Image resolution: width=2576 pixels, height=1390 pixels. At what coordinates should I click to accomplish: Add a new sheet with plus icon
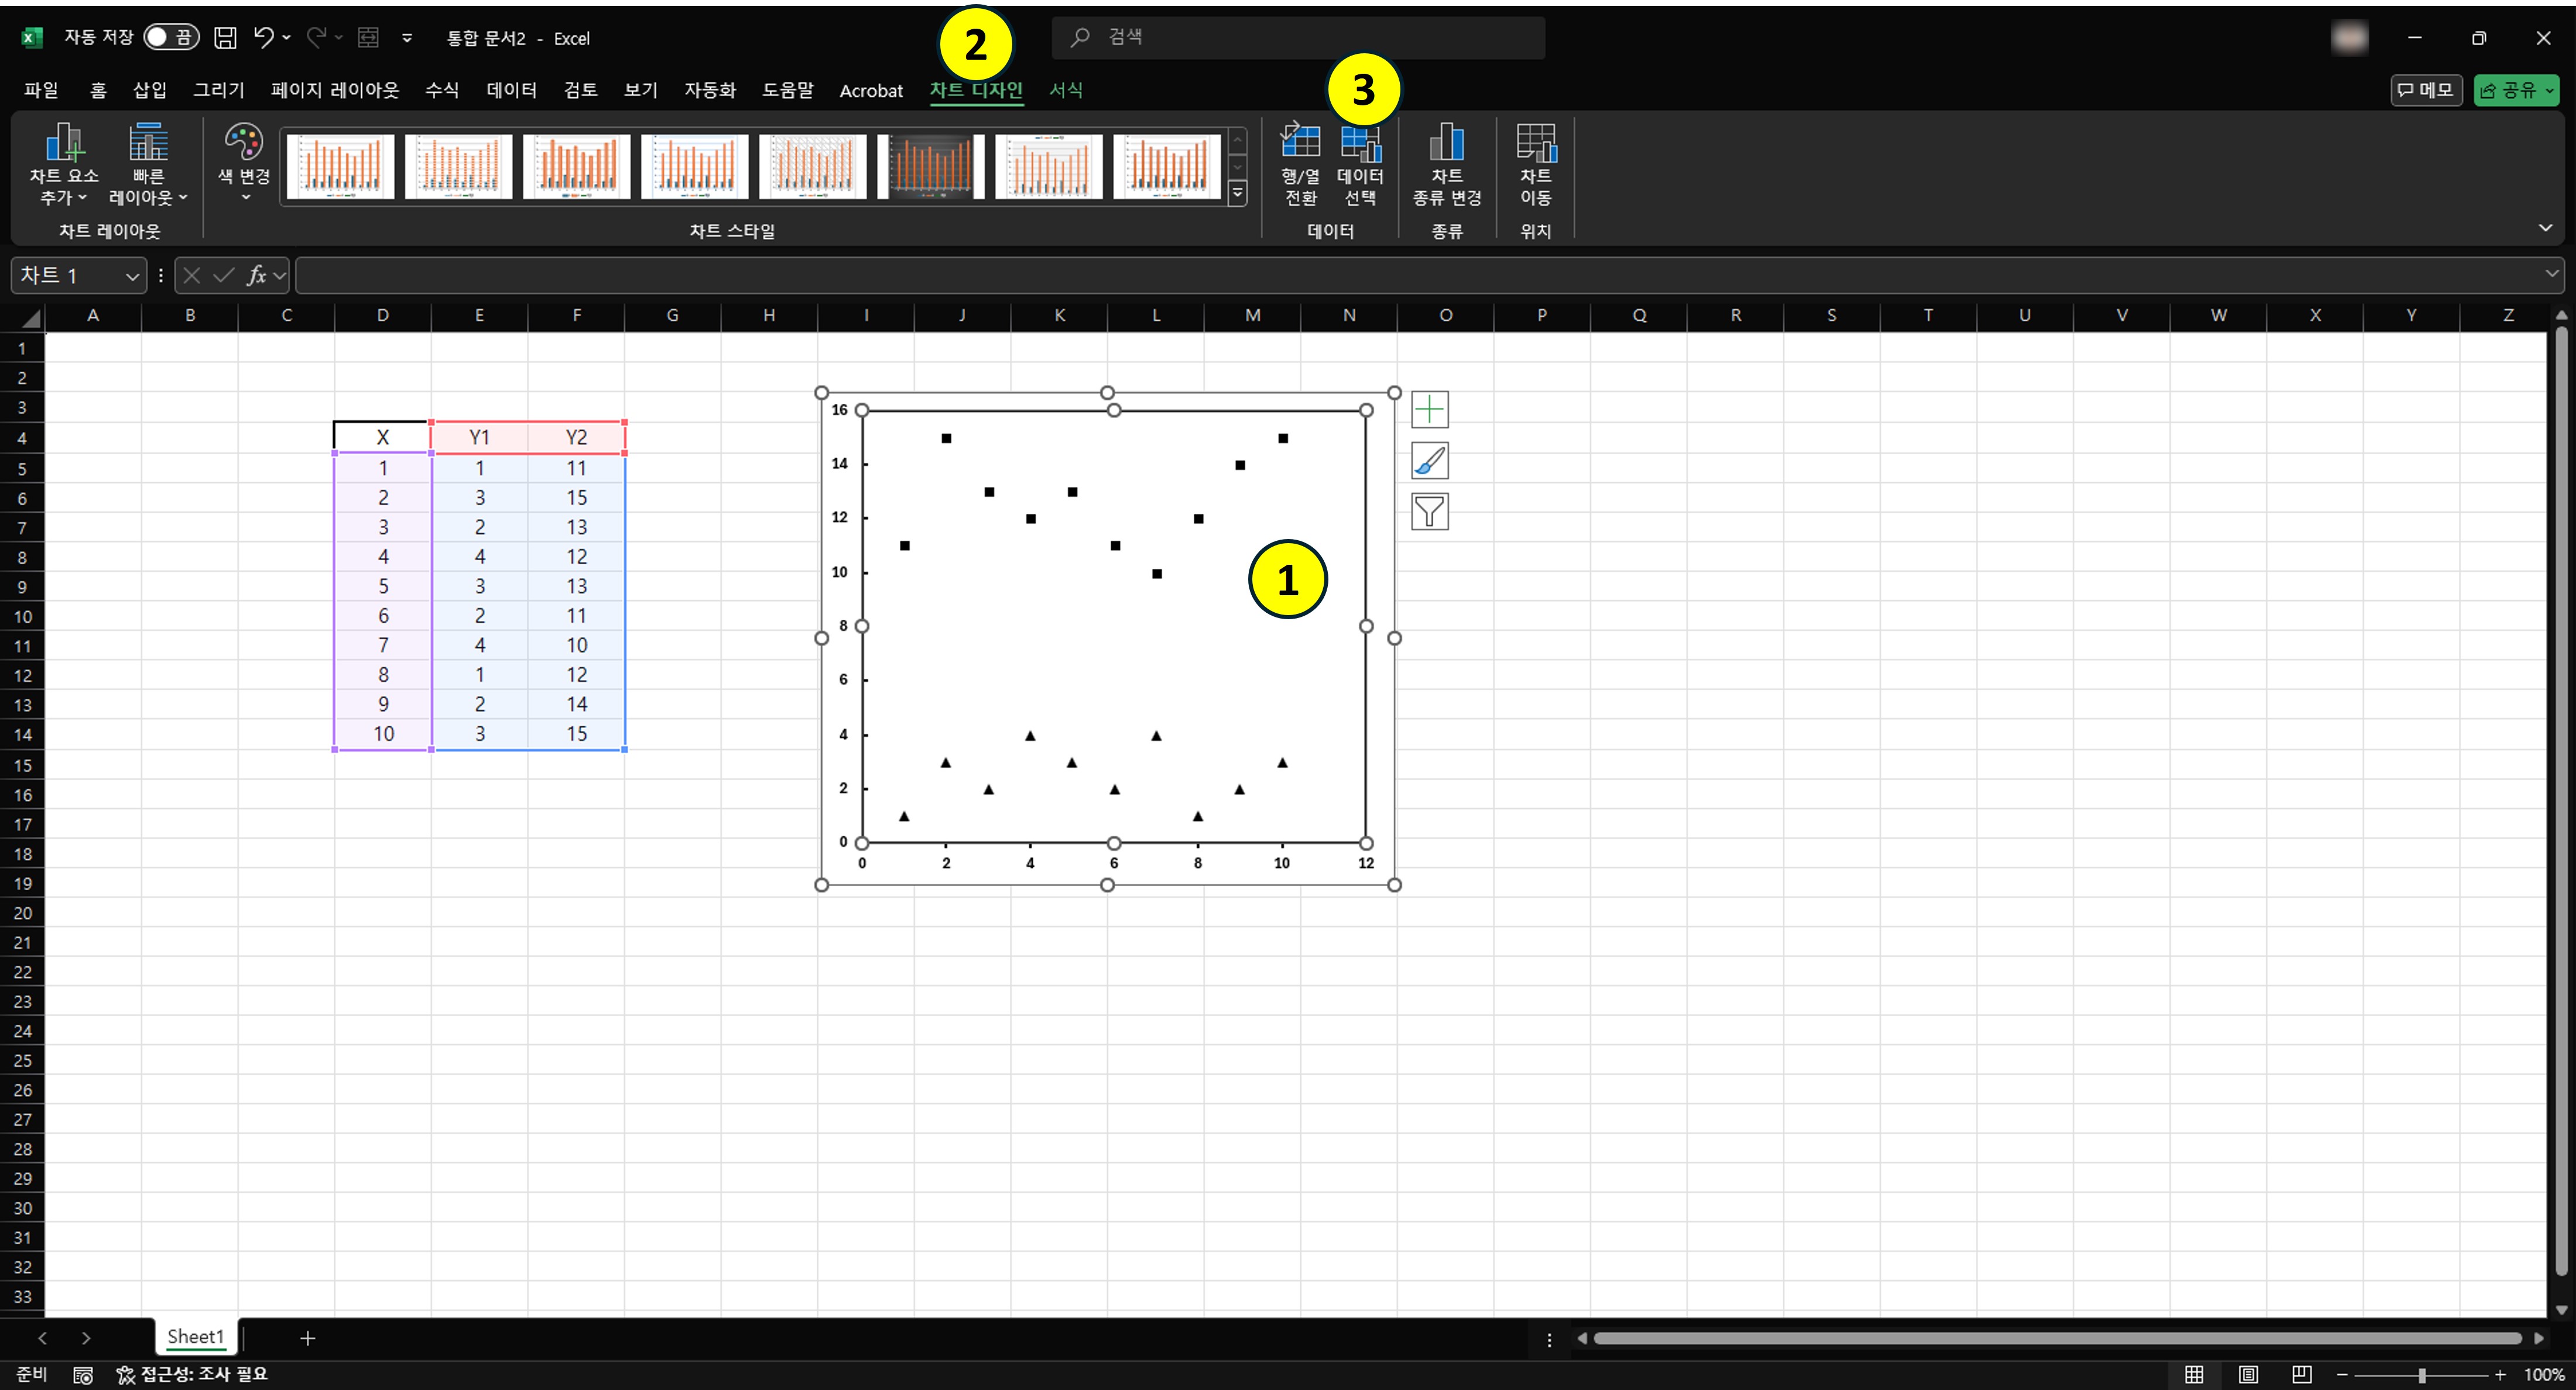click(308, 1338)
